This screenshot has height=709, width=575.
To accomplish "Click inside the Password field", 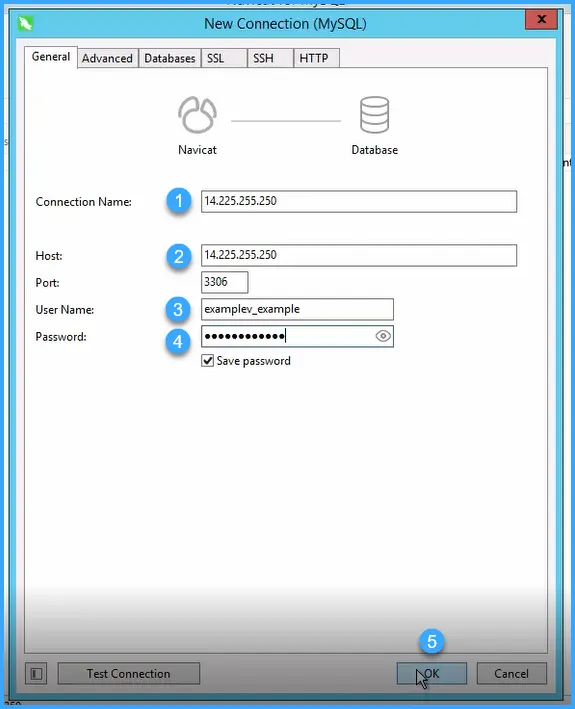I will pyautogui.click(x=297, y=336).
